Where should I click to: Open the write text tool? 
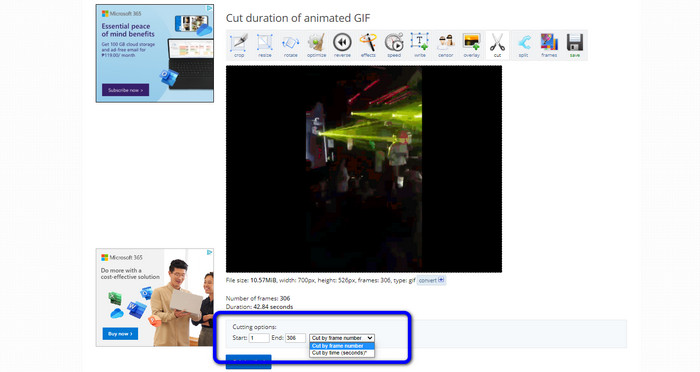[x=420, y=45]
